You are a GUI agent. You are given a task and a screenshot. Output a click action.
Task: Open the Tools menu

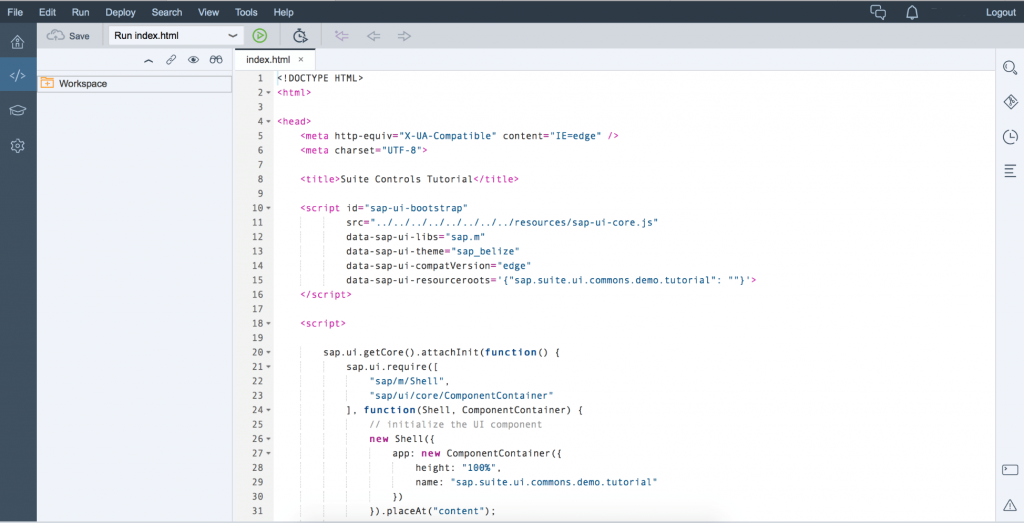pyautogui.click(x=246, y=12)
